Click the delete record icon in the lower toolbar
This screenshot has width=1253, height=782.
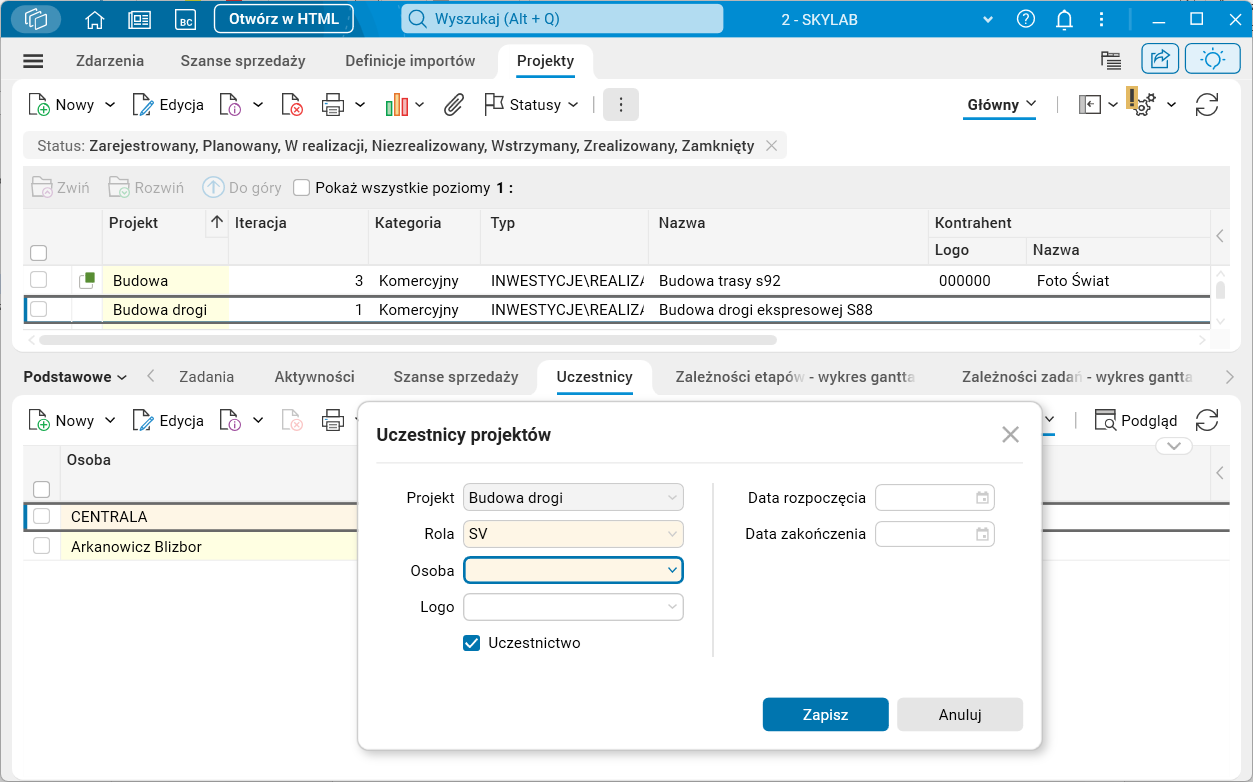click(292, 420)
